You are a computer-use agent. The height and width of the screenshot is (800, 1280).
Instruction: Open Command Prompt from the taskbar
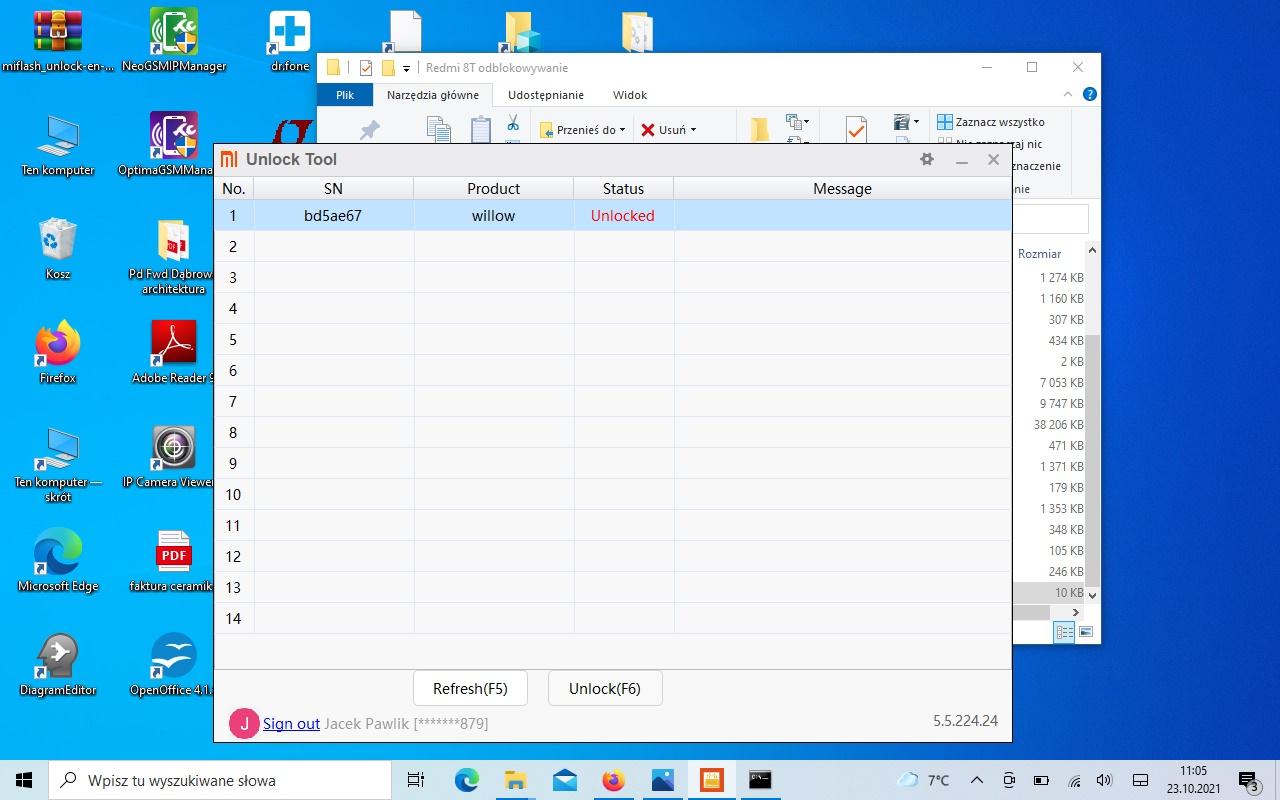point(760,780)
